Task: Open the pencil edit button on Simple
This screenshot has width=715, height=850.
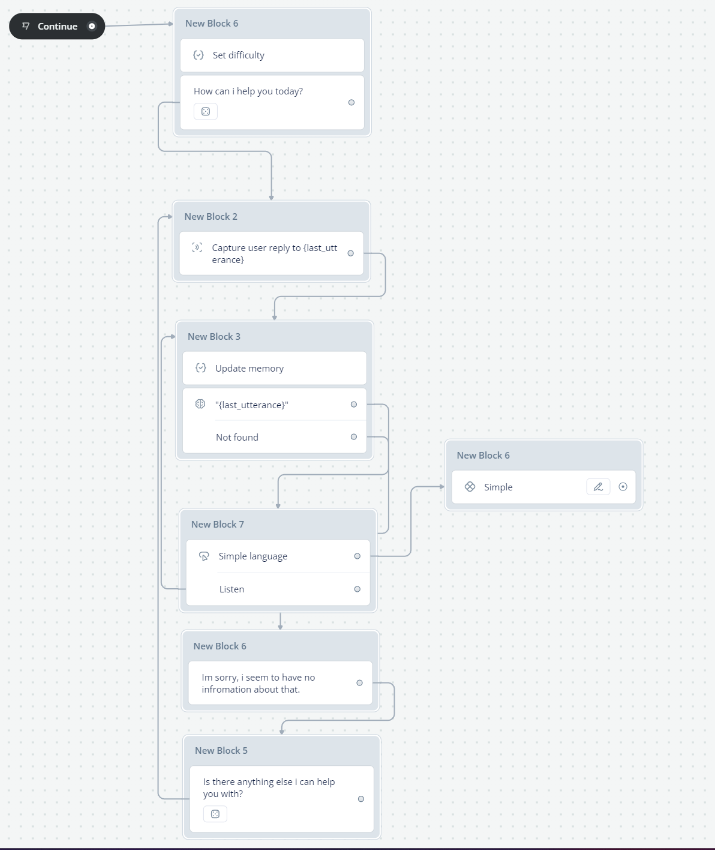Action: tap(598, 487)
